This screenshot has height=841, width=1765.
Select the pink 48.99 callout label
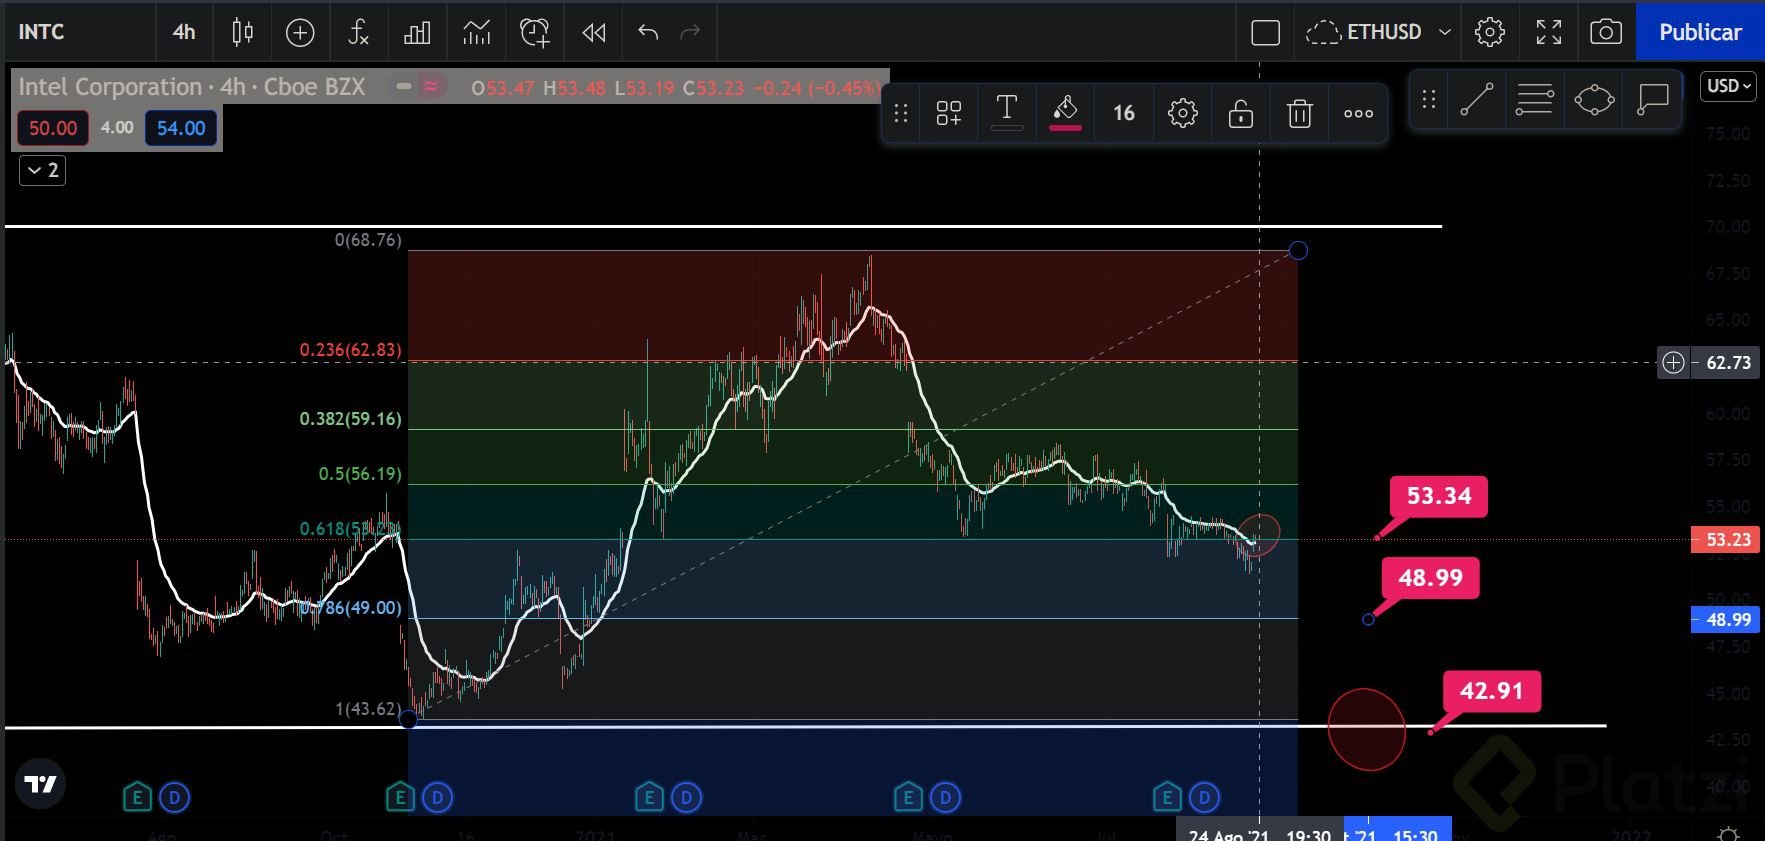coord(1430,578)
